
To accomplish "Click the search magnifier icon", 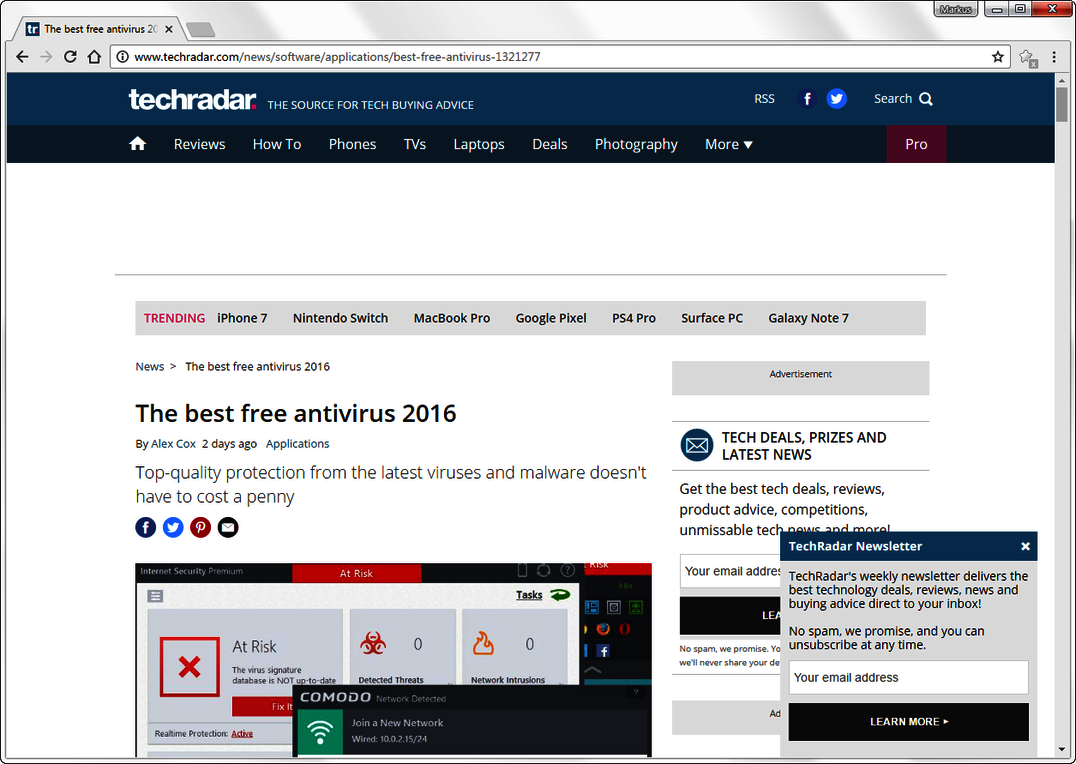I will (925, 98).
